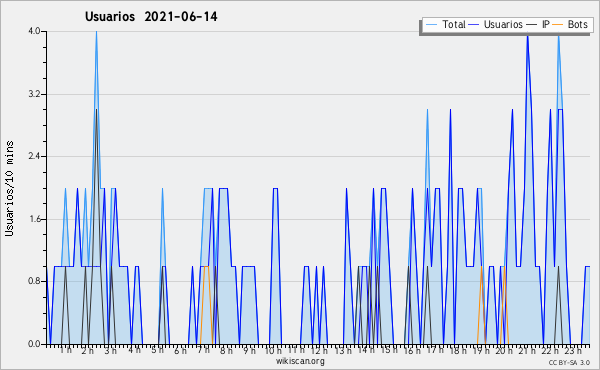Screen dimensions: 600x370
Task: Click the '3 h' x-axis label
Action: 111,351
